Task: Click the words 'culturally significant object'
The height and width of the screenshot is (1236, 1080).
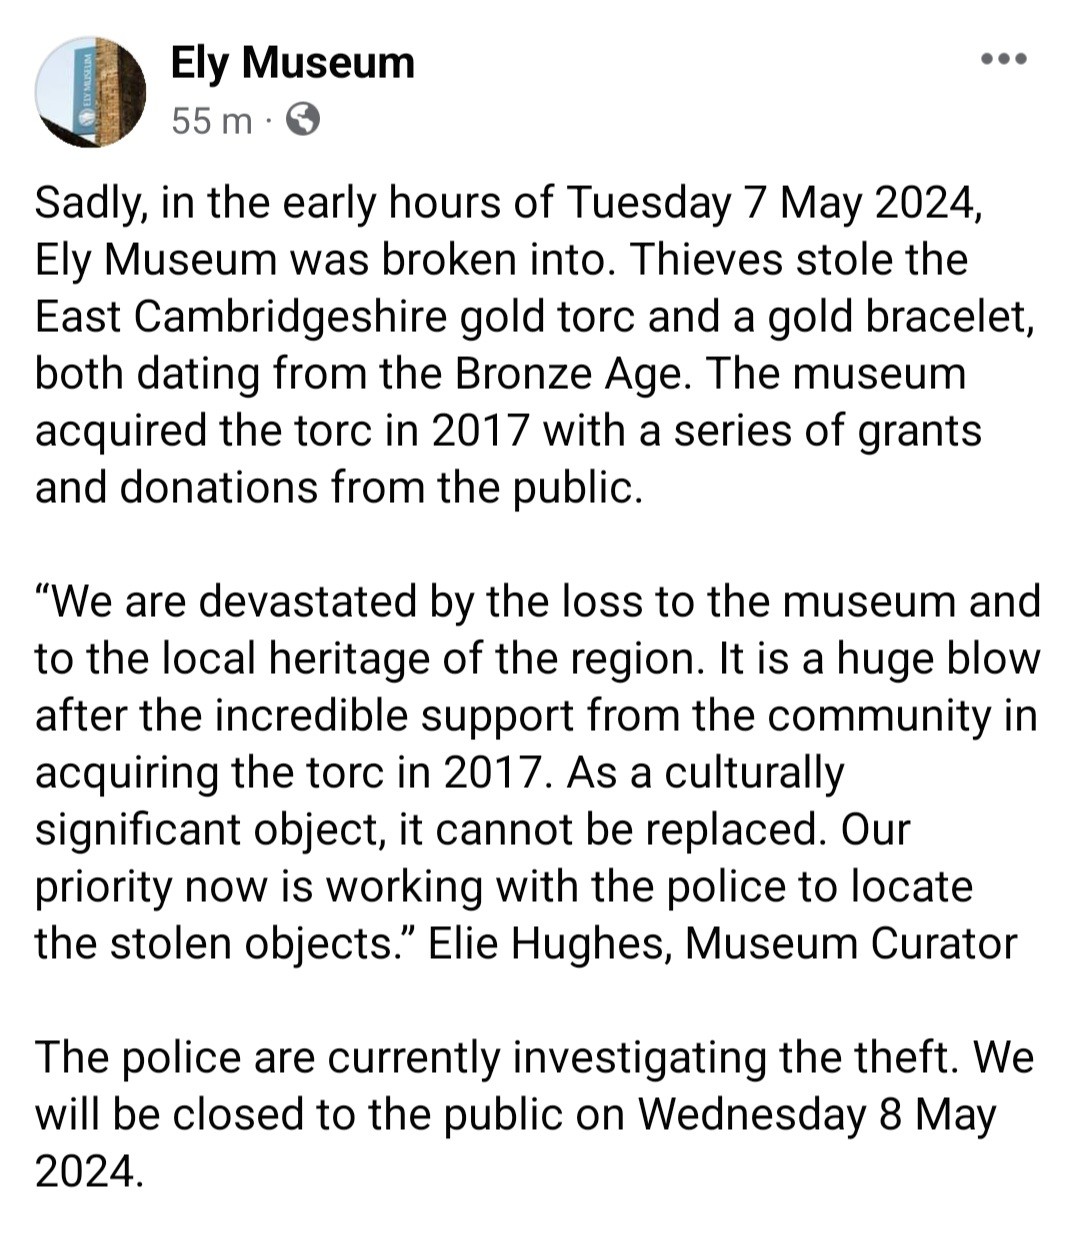Action: (x=440, y=801)
